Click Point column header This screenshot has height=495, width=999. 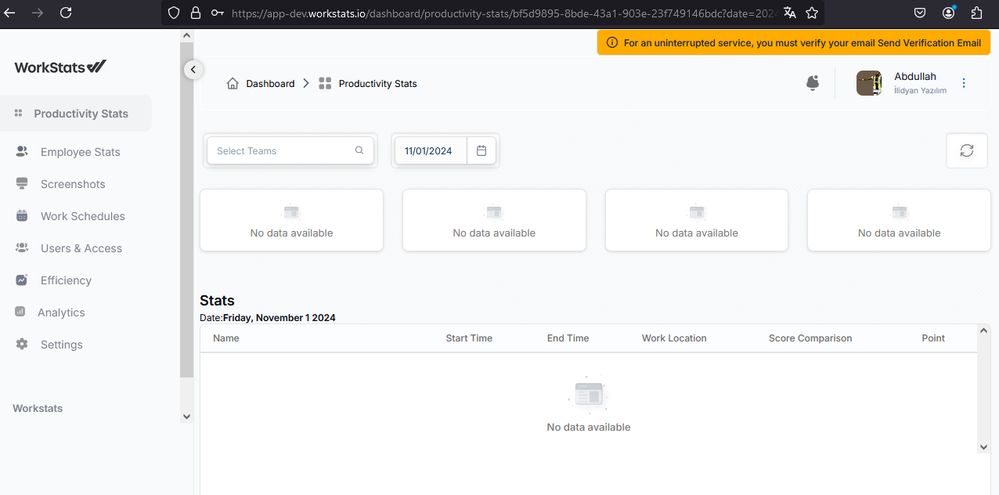coord(933,338)
